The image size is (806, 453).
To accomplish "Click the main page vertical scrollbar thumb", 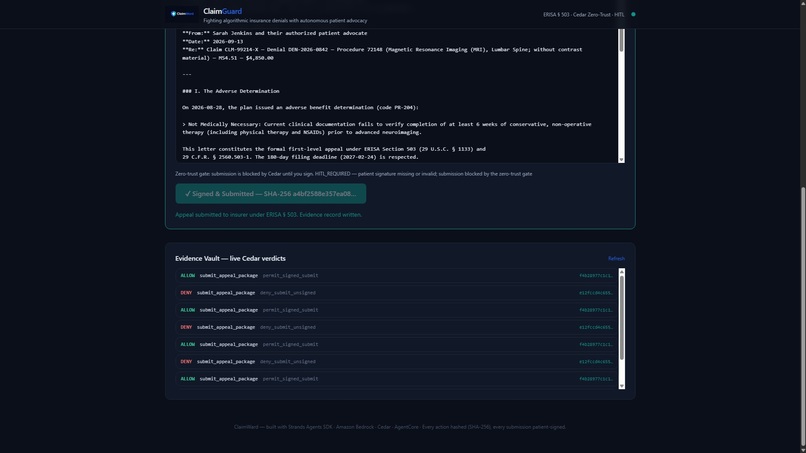I will (x=802, y=316).
